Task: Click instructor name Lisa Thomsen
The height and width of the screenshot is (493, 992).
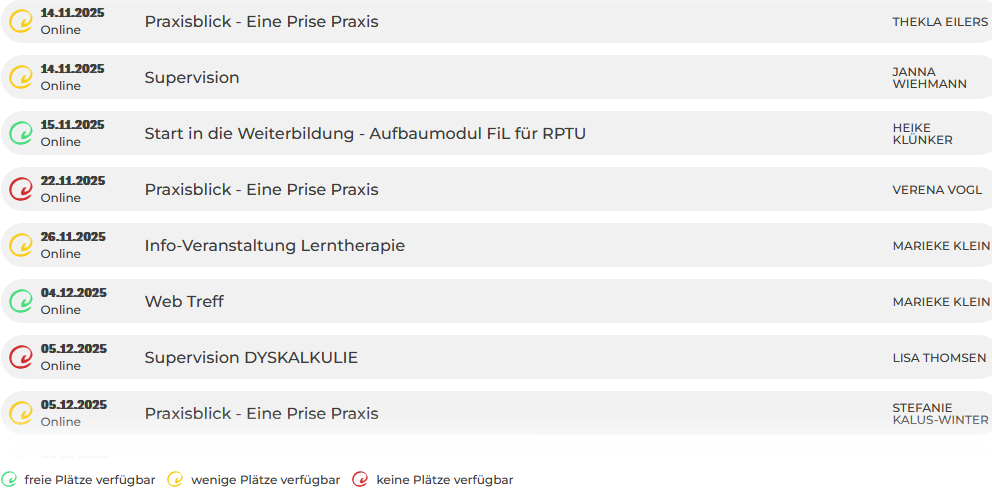Action: pyautogui.click(x=938, y=357)
